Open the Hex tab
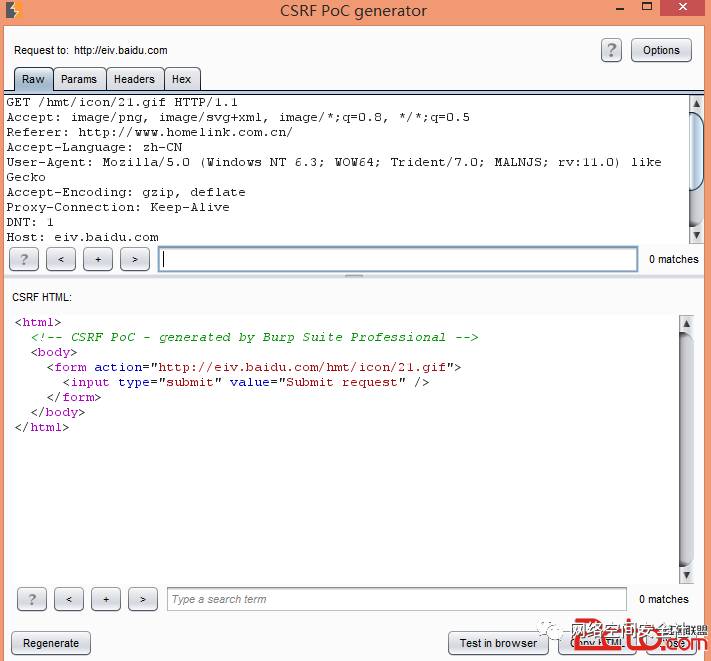711x661 pixels. [181, 79]
